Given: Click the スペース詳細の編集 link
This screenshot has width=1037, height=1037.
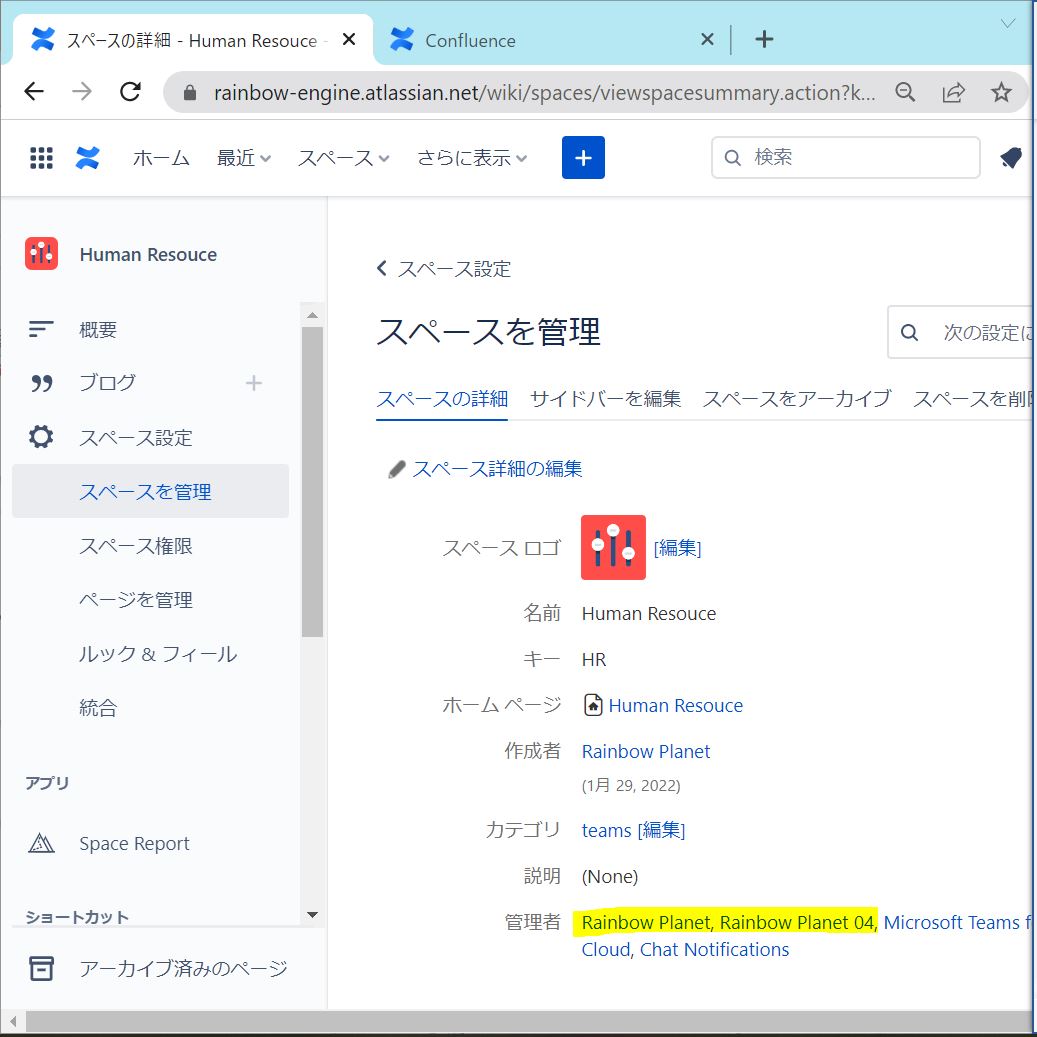Looking at the screenshot, I should (496, 469).
